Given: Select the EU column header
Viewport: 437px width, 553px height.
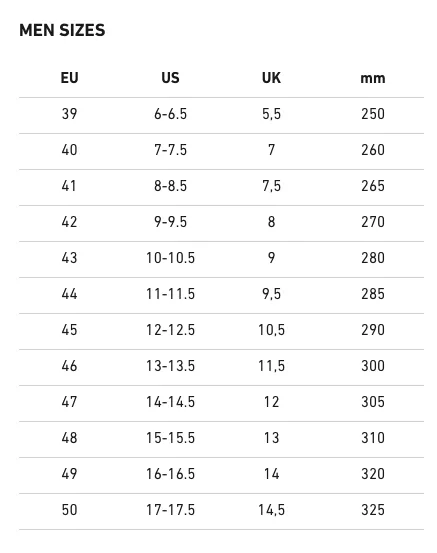Looking at the screenshot, I should pyautogui.click(x=69, y=78).
